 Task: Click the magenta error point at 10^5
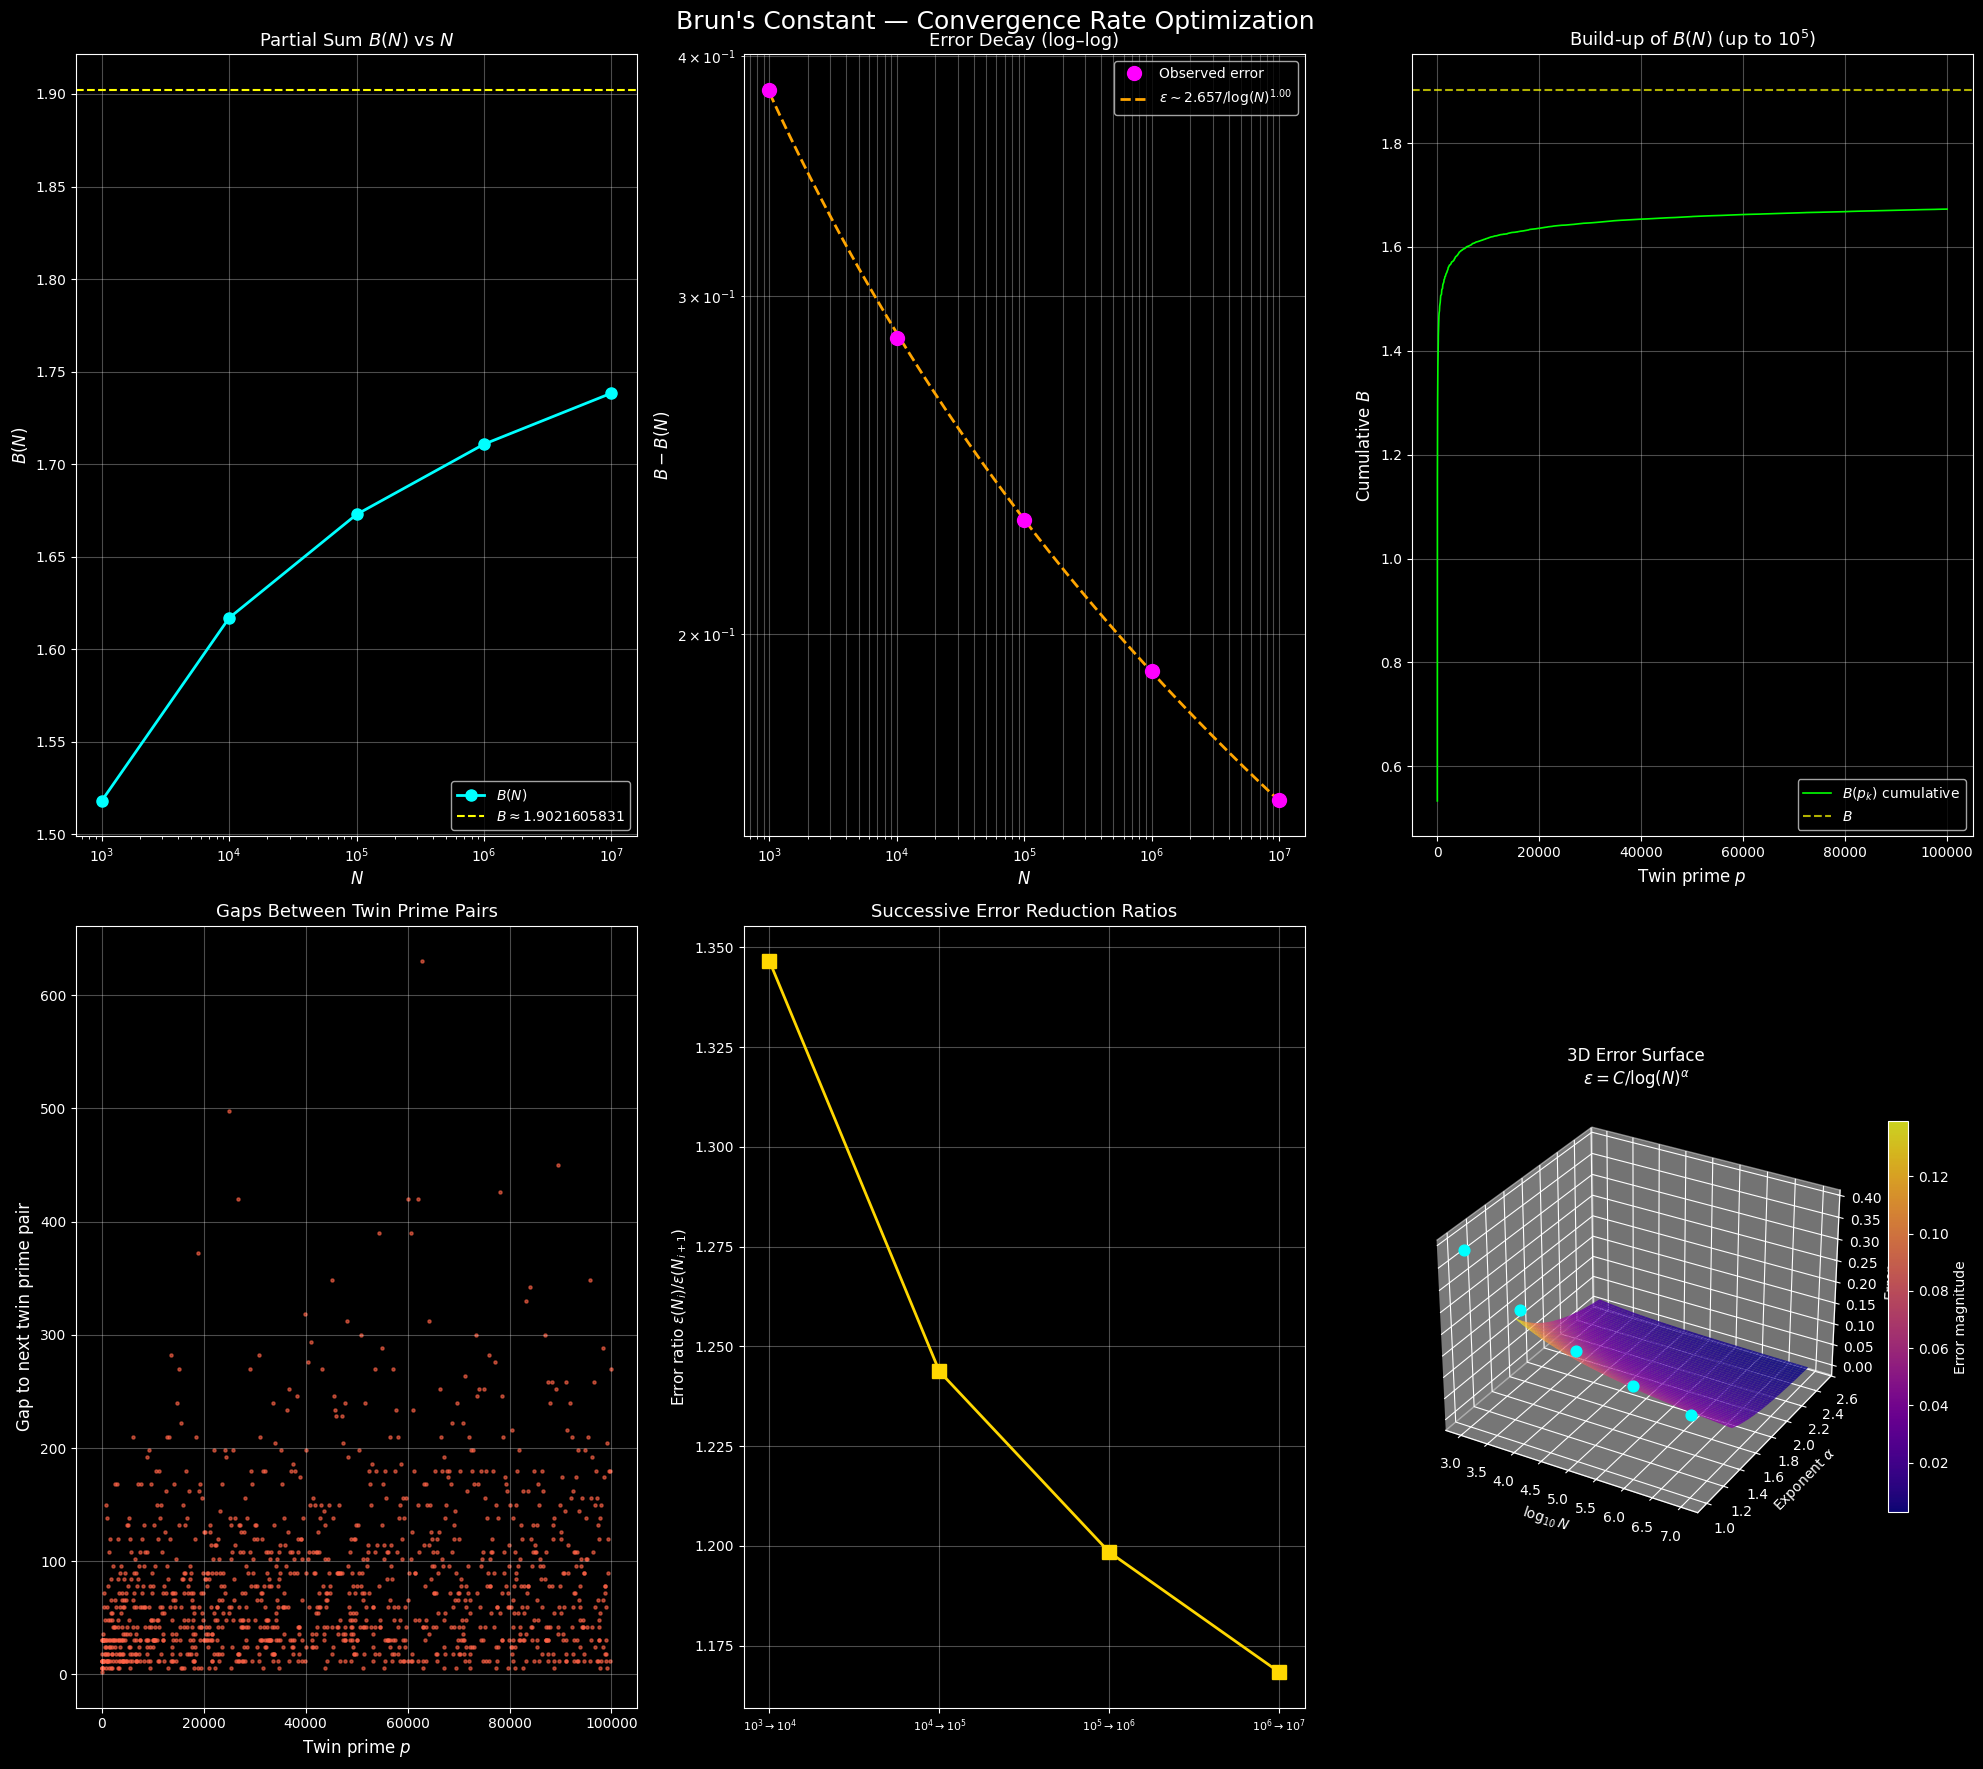tap(1024, 520)
